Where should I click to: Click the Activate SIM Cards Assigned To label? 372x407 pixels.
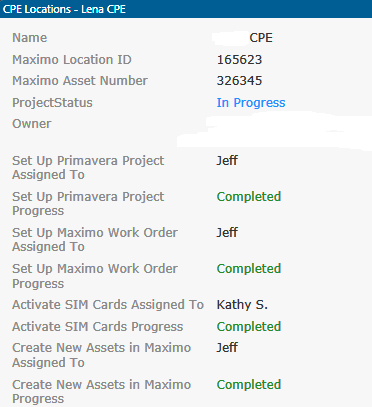coord(108,305)
